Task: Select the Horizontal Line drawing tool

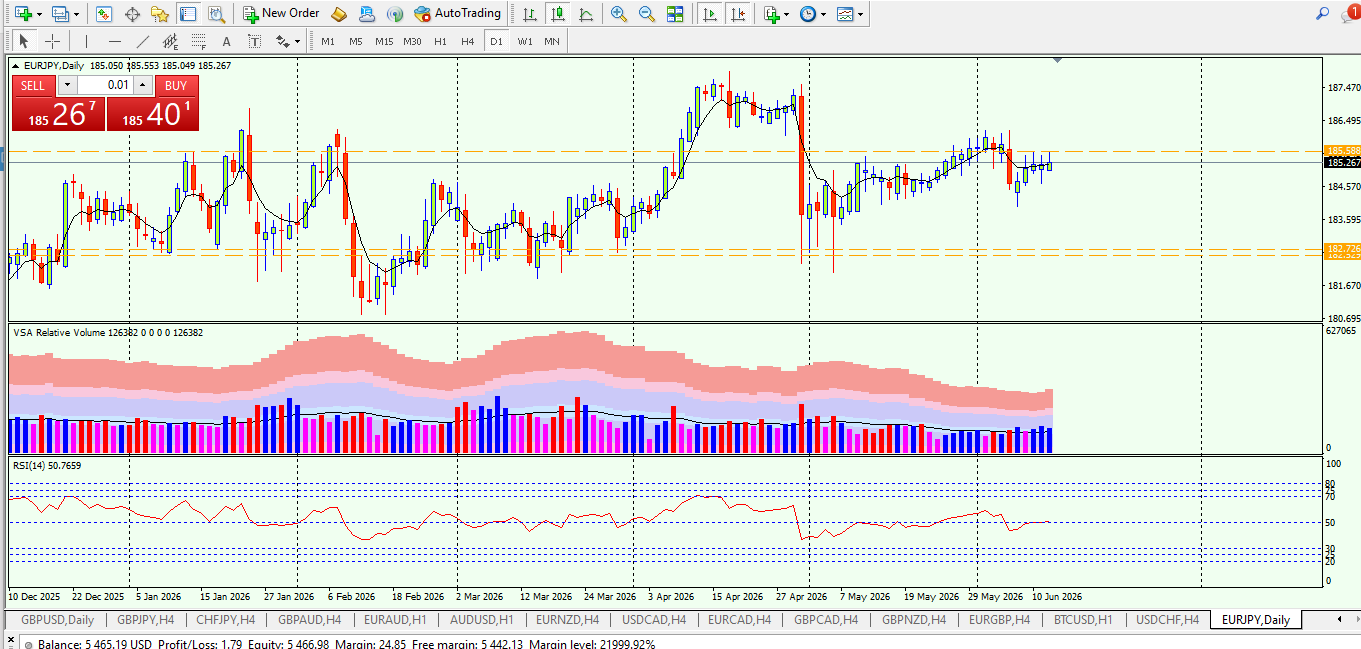Action: coord(114,41)
